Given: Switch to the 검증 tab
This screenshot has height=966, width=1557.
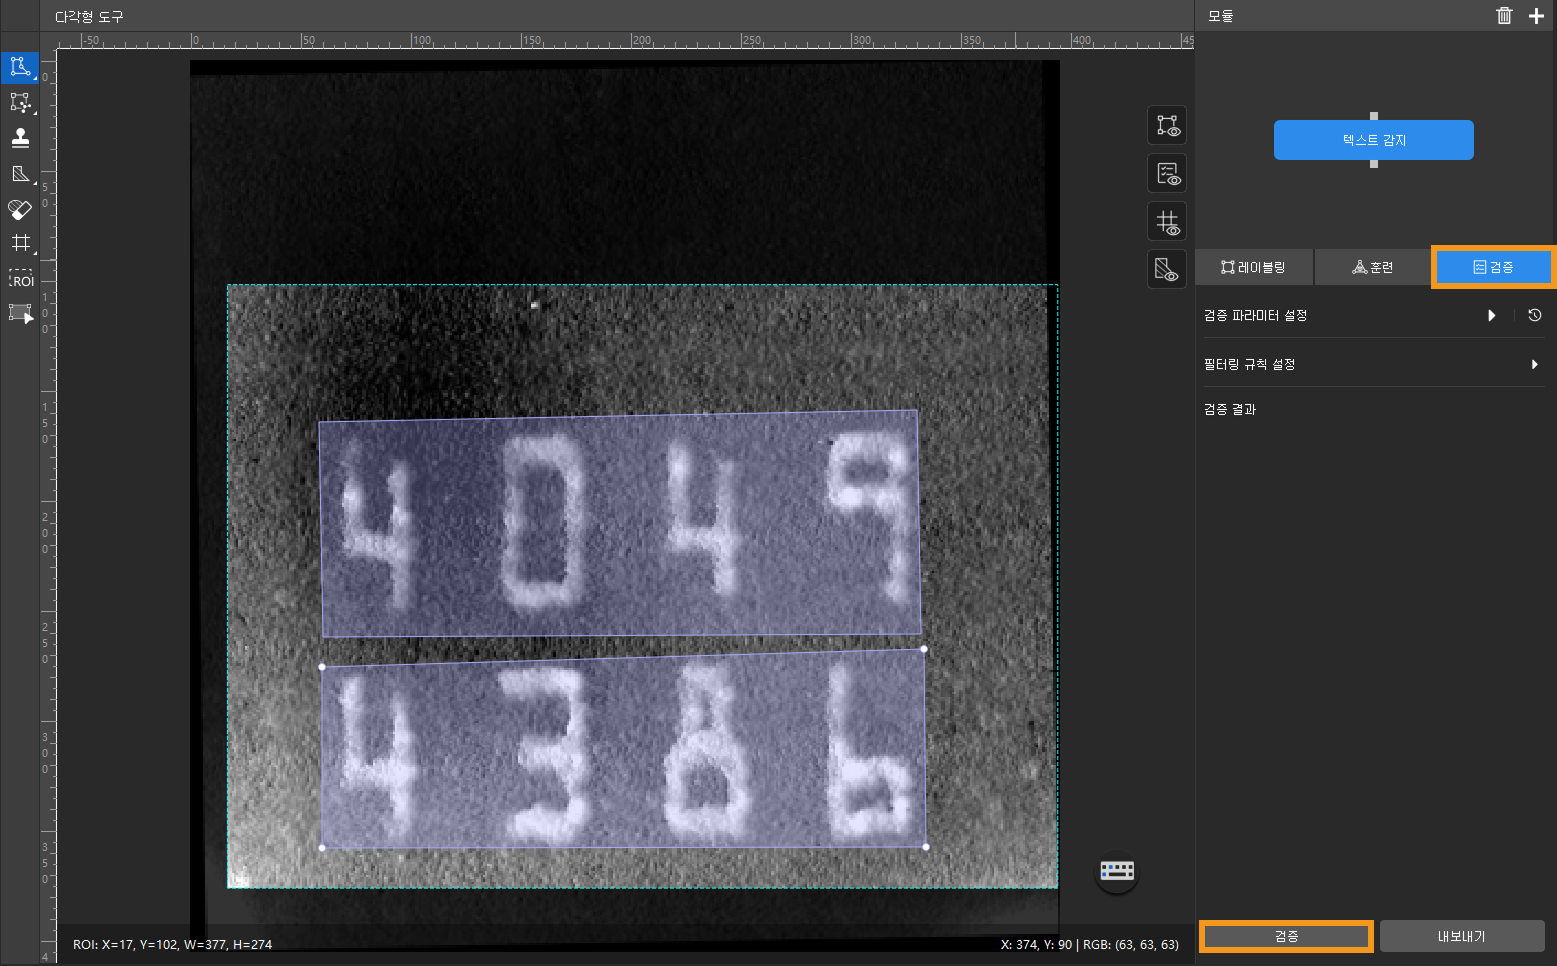Looking at the screenshot, I should coord(1493,267).
